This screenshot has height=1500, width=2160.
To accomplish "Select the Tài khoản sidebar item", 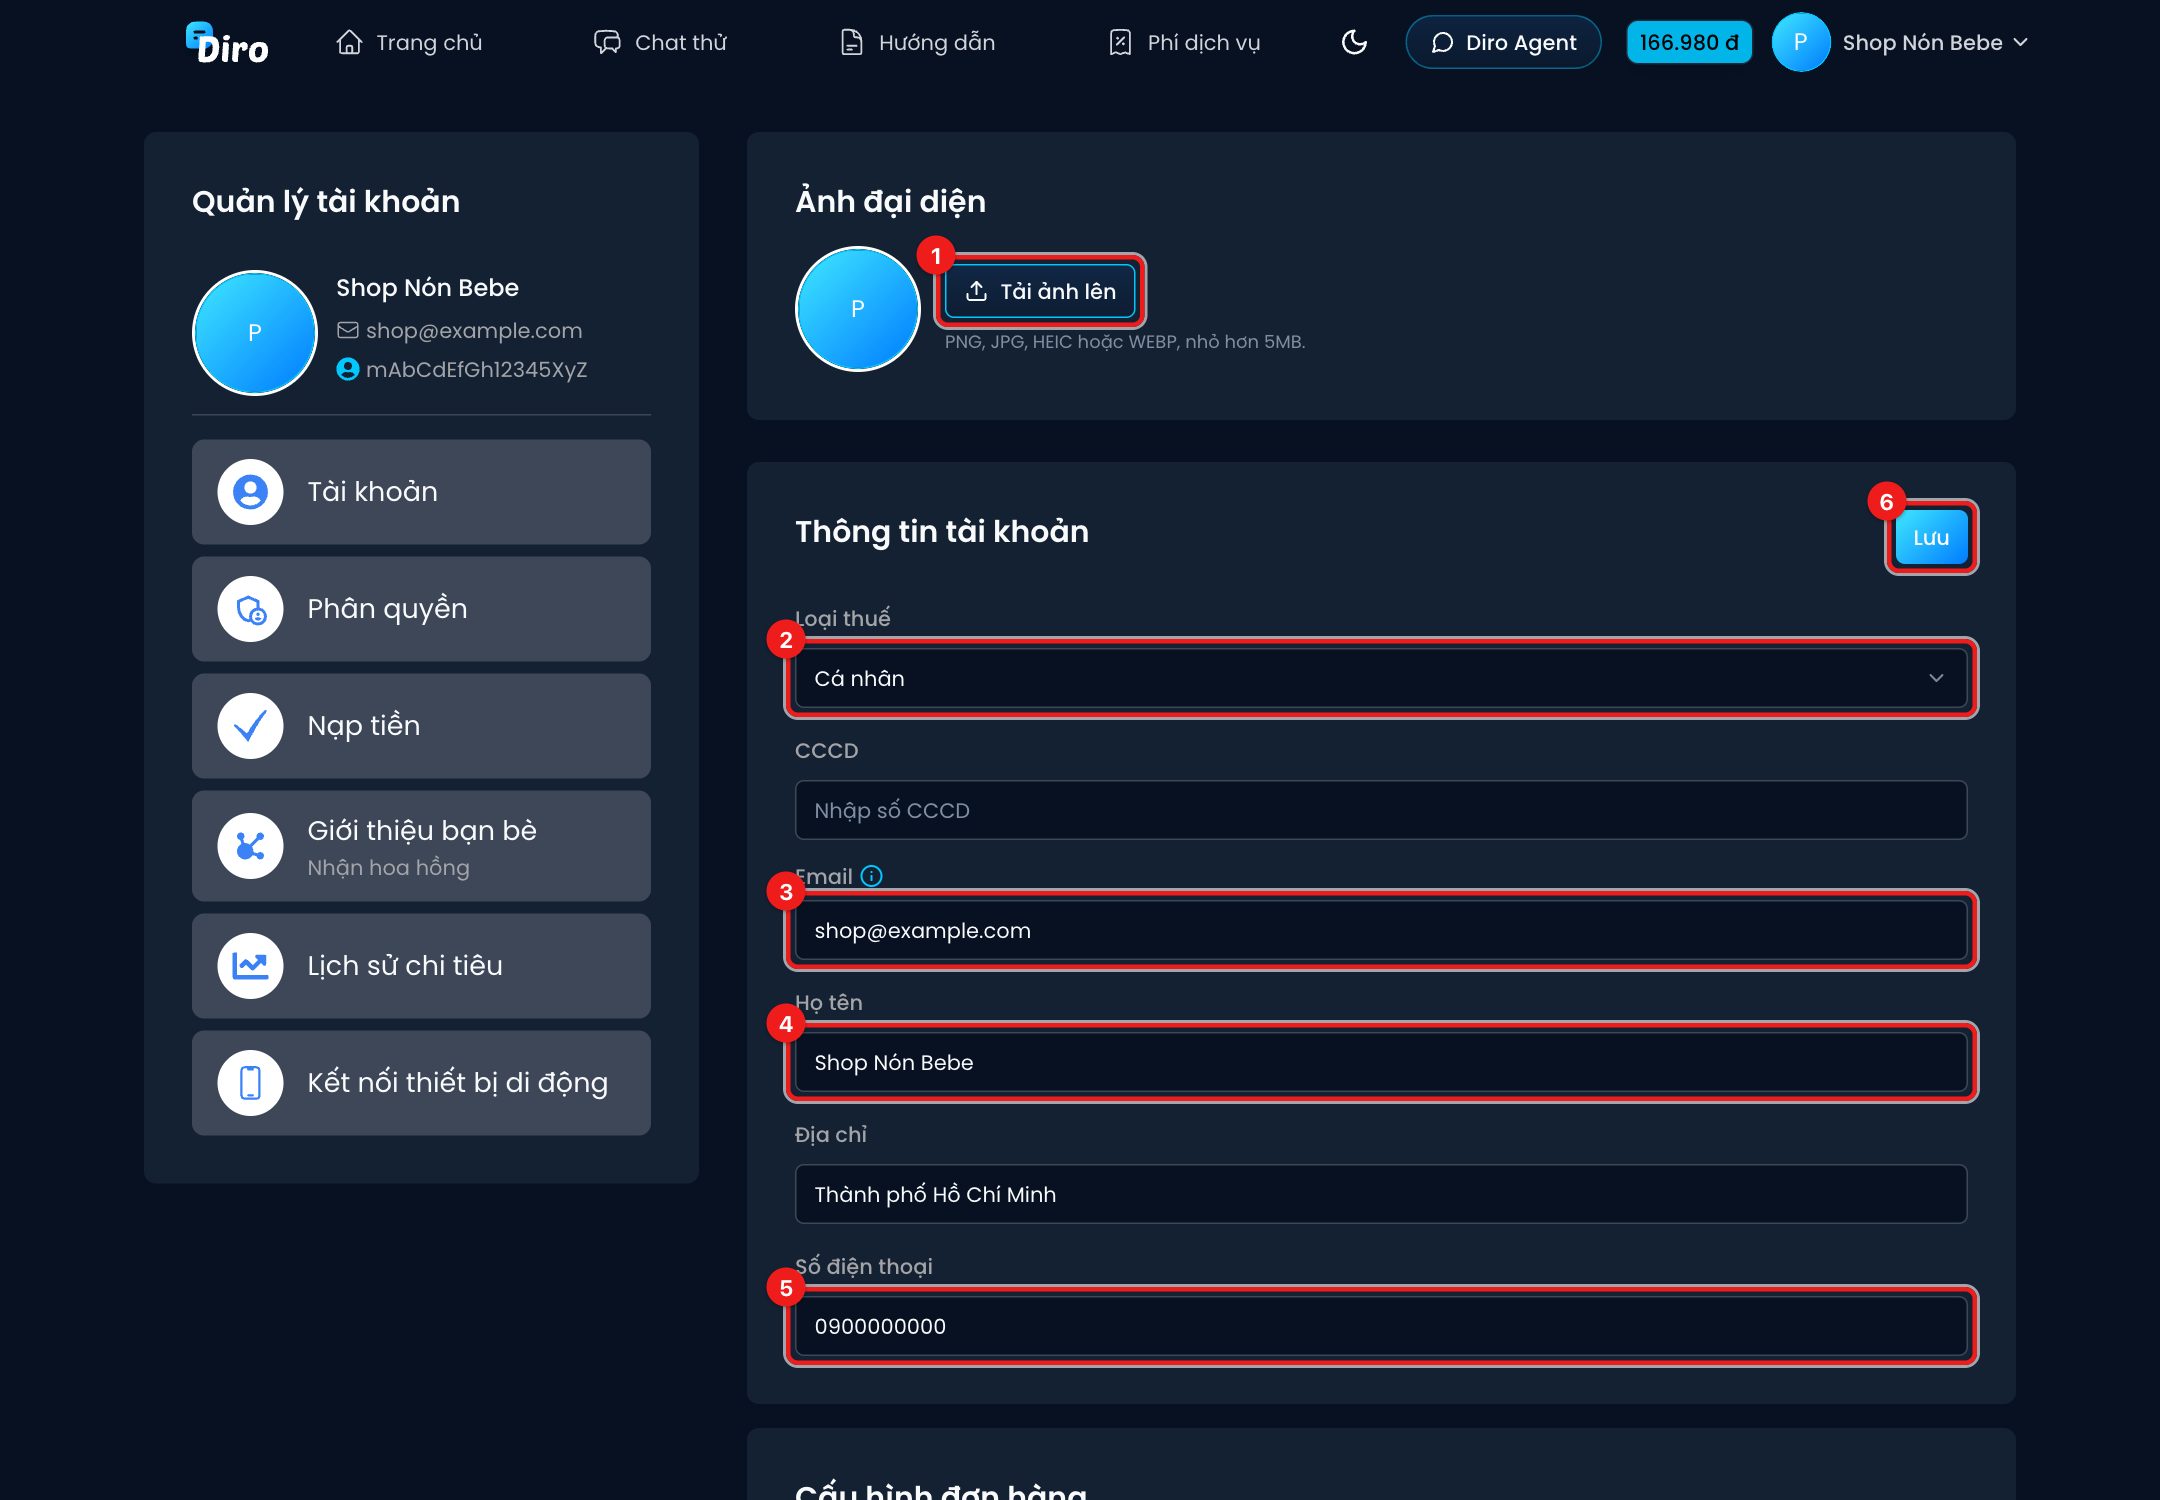I will pyautogui.click(x=421, y=492).
